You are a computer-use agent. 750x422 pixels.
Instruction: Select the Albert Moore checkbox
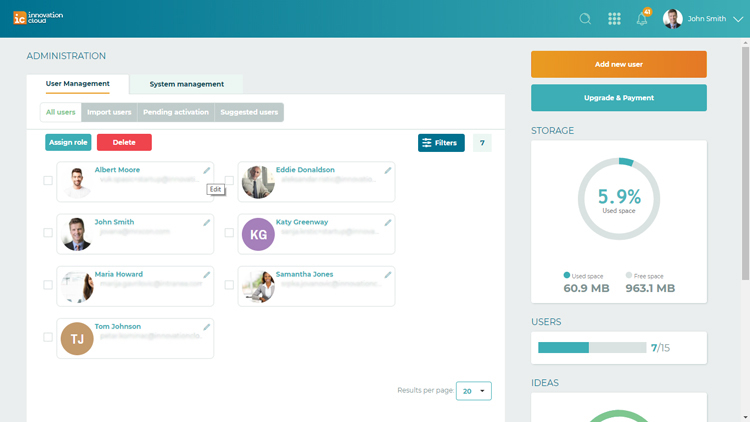coord(48,180)
